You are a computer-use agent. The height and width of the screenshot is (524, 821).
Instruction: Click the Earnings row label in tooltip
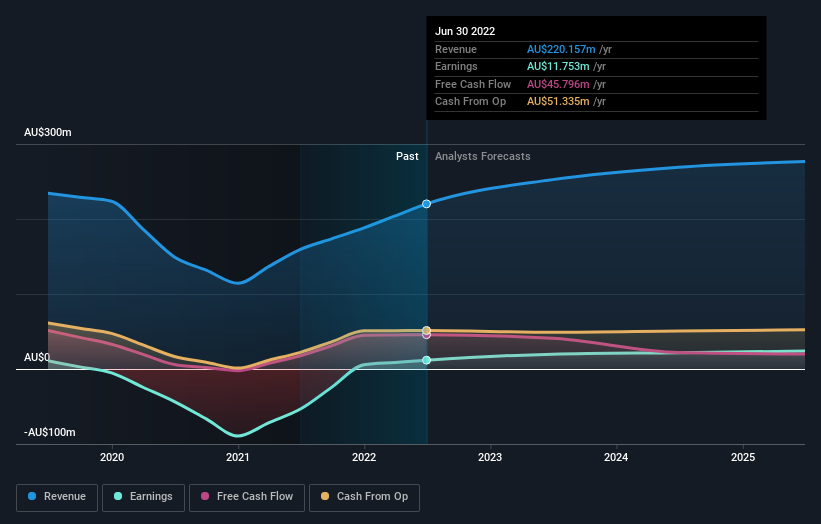(456, 66)
